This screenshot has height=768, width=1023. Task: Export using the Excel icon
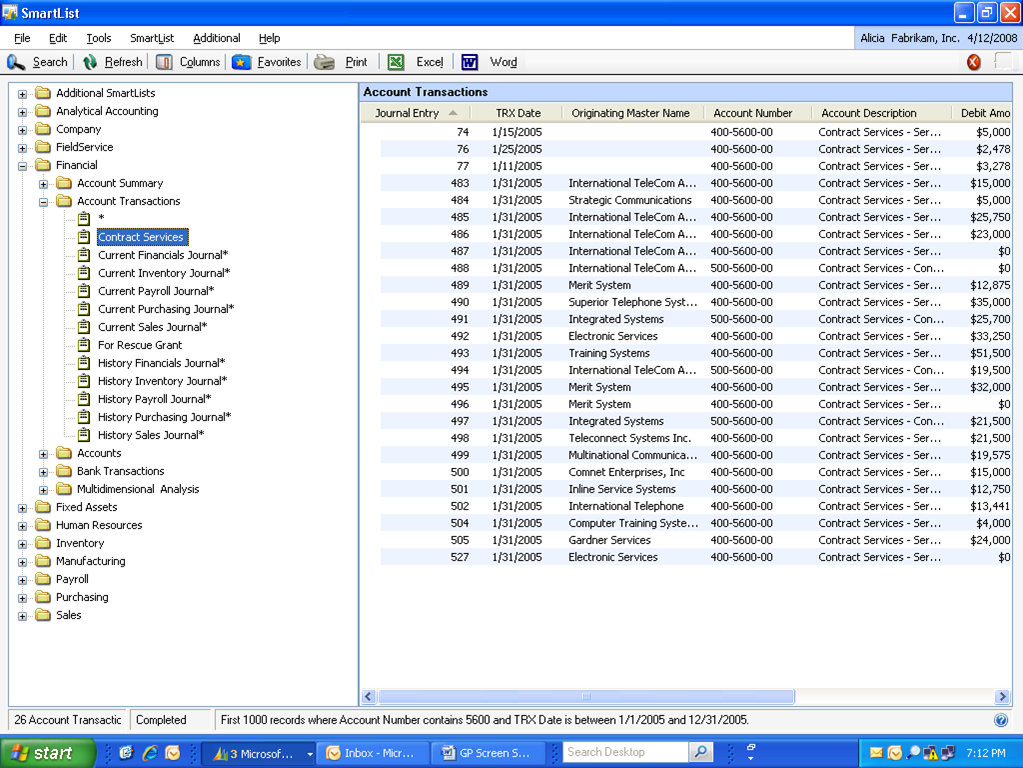(395, 62)
